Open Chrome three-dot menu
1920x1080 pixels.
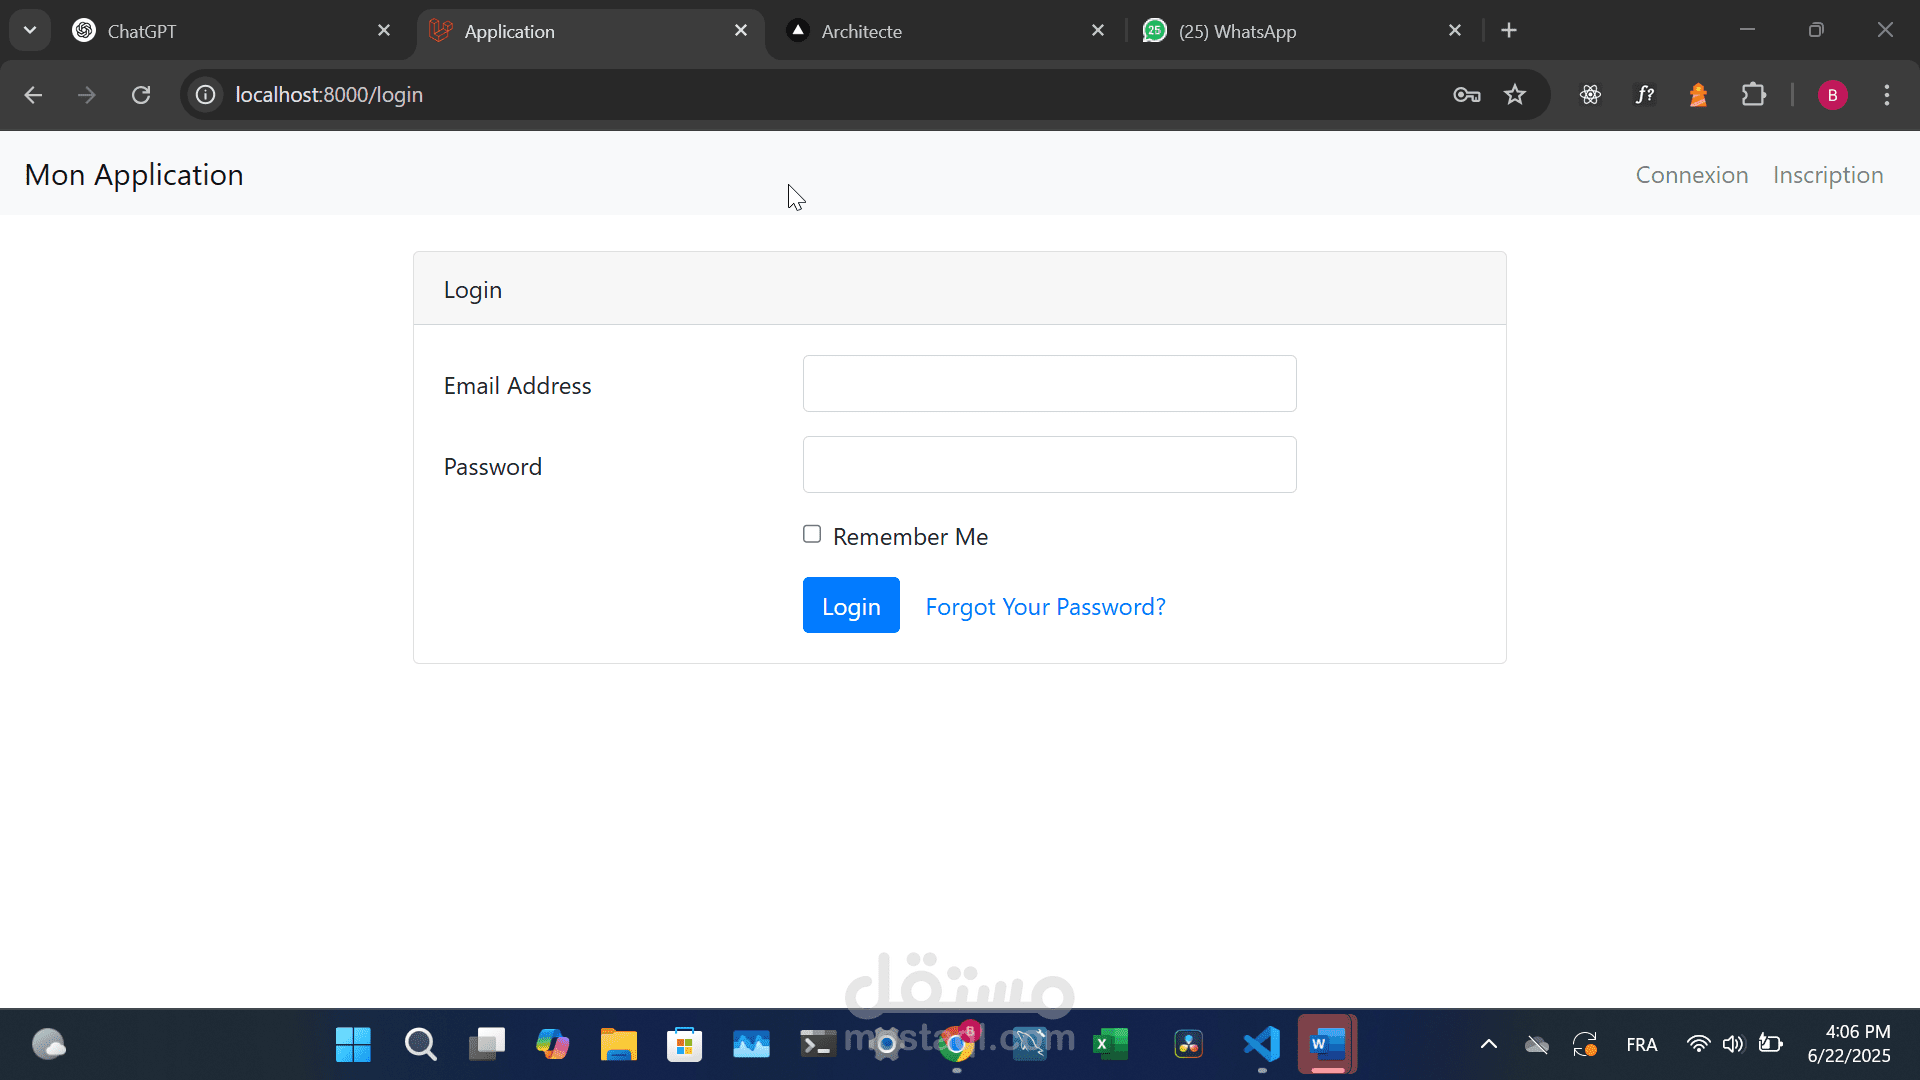pos(1887,95)
